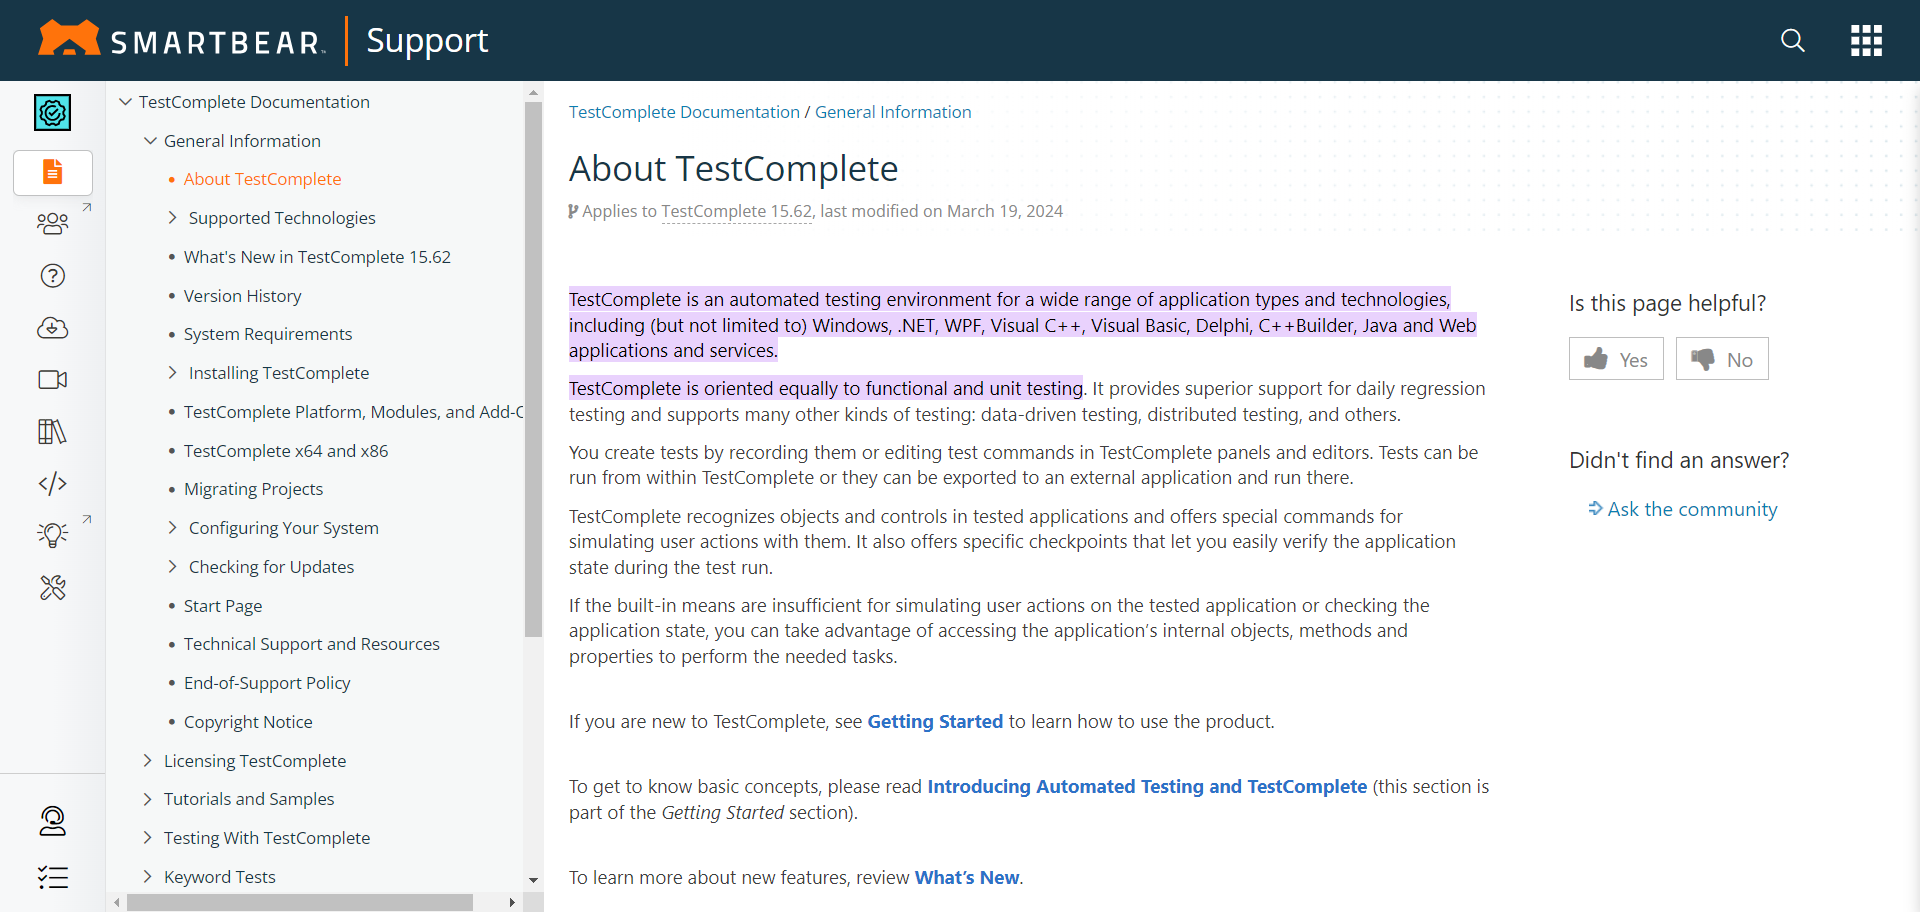Click the TestComplete product icon in sidebar

(x=53, y=112)
